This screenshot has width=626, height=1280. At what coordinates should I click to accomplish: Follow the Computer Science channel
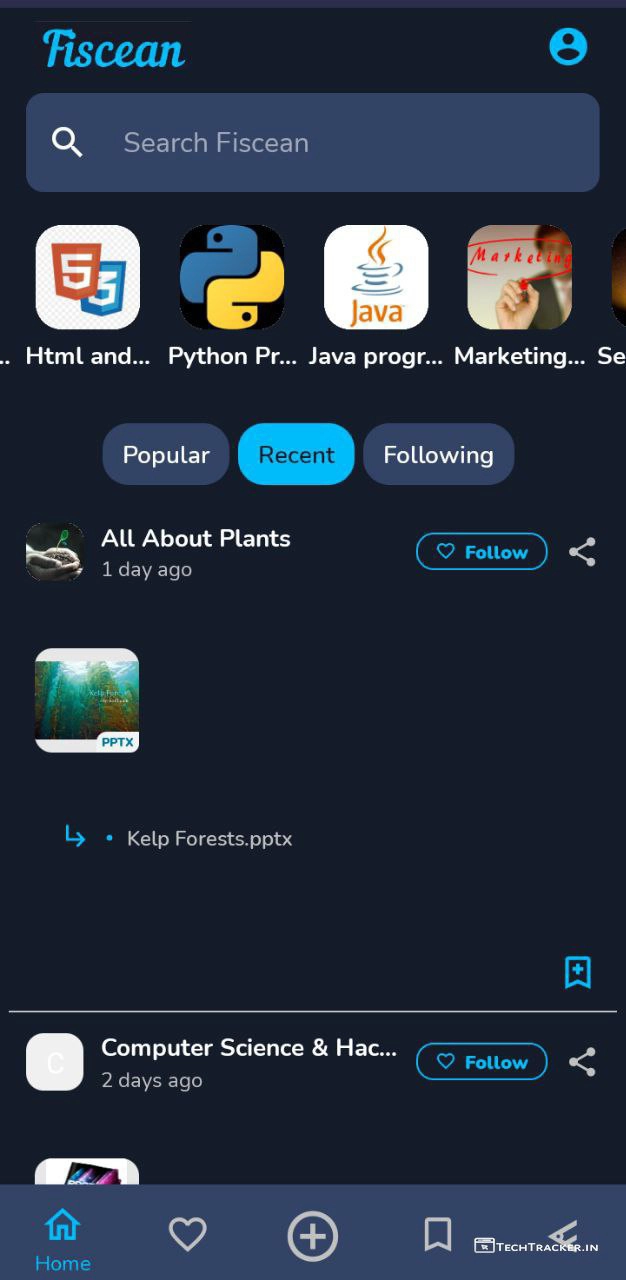click(x=481, y=1062)
